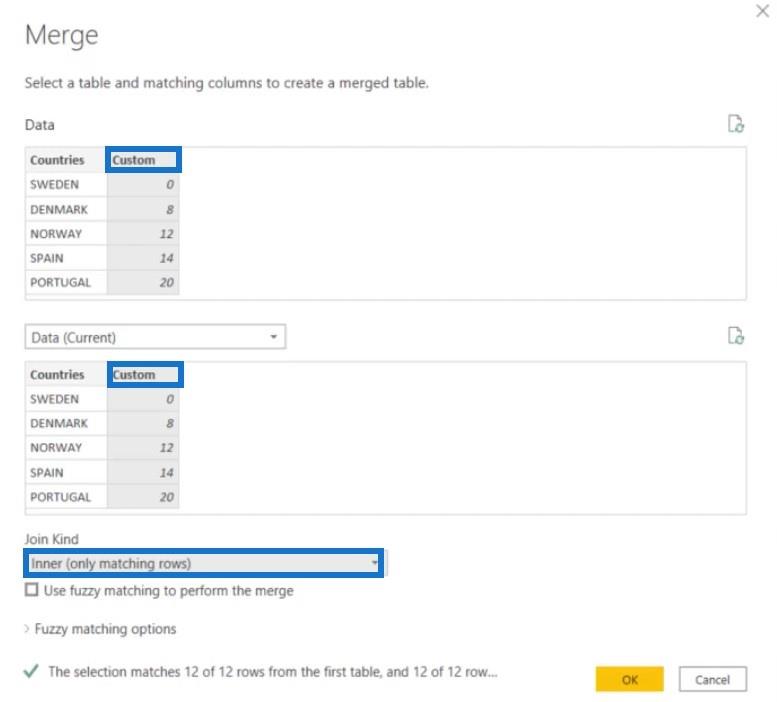This screenshot has height=702, width=777.
Task: Click SWEDEN cell in the bottom table
Action: [x=66, y=399]
